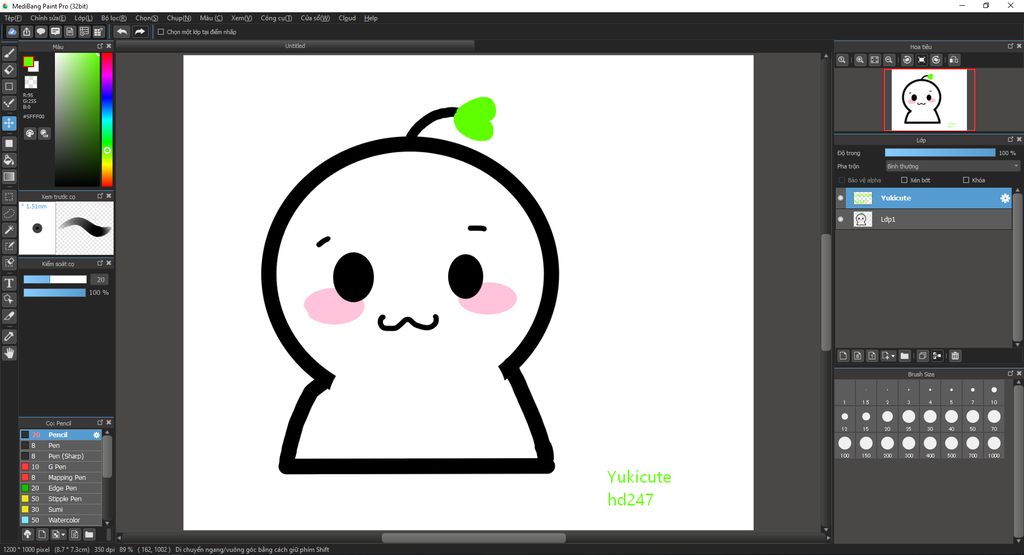Select the Eraser tool
Viewport: 1024px width, 555px height.
tap(9, 70)
